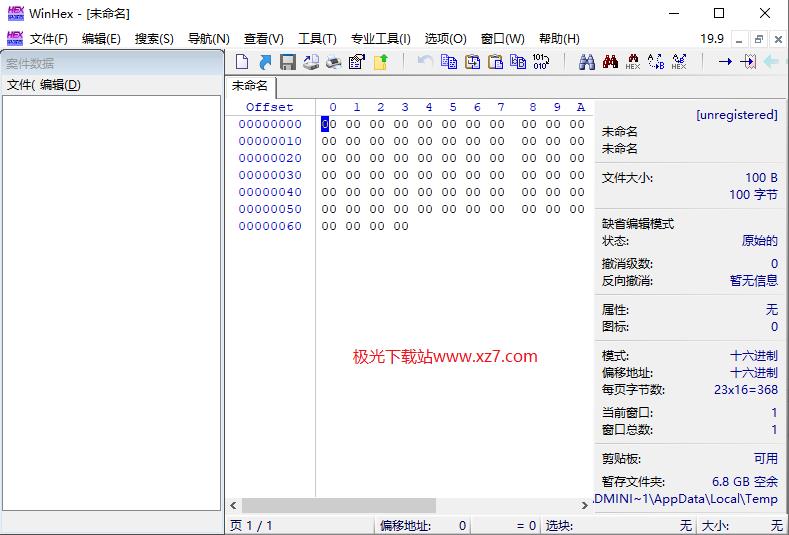
Task: Copy the block using the copy toolbar icon
Action: pyautogui.click(x=449, y=62)
